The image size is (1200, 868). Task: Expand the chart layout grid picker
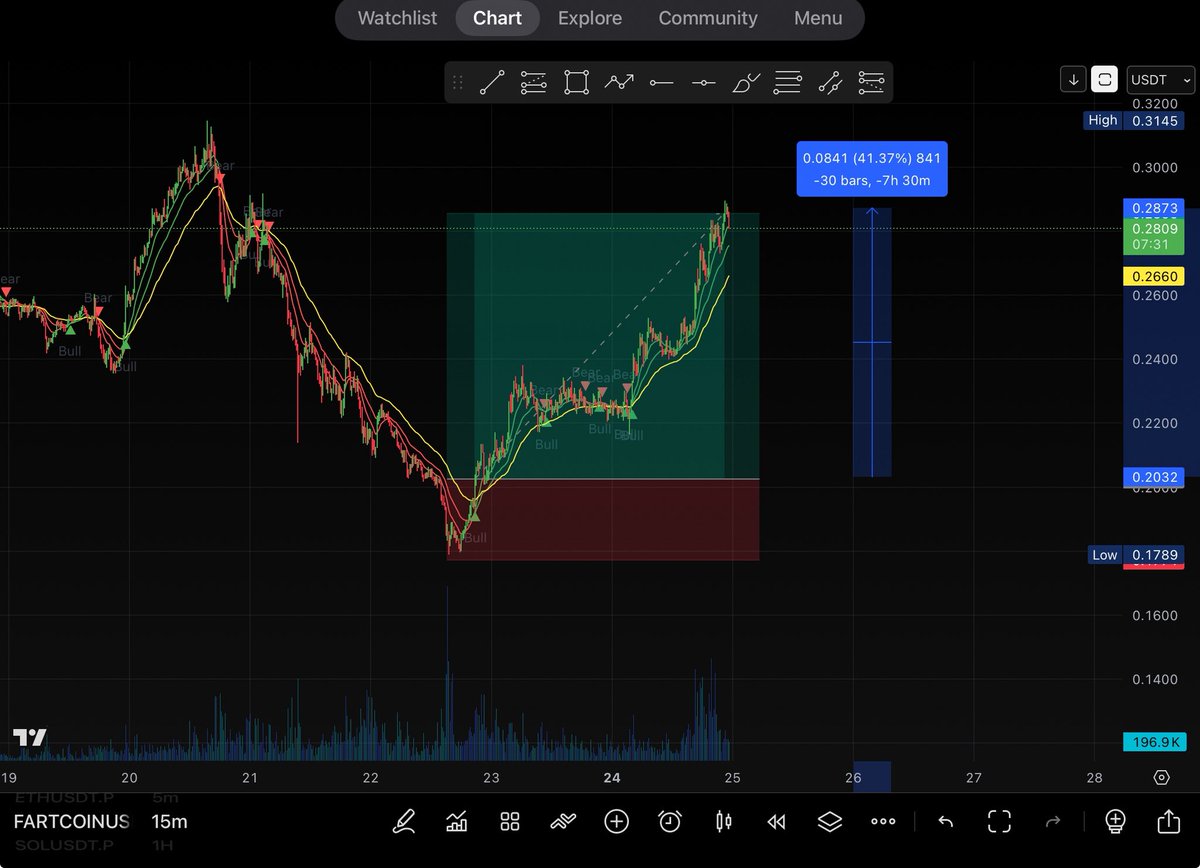tap(509, 821)
